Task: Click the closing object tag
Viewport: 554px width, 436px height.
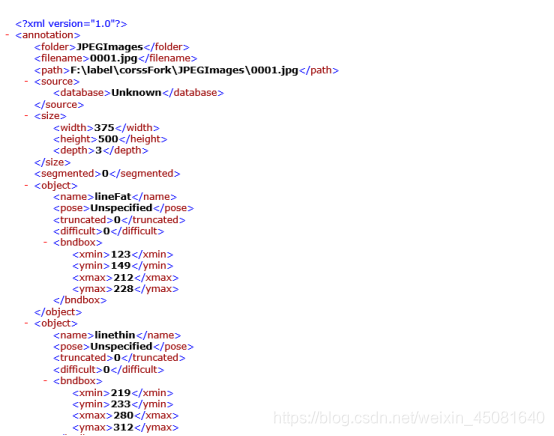Action: [x=58, y=312]
